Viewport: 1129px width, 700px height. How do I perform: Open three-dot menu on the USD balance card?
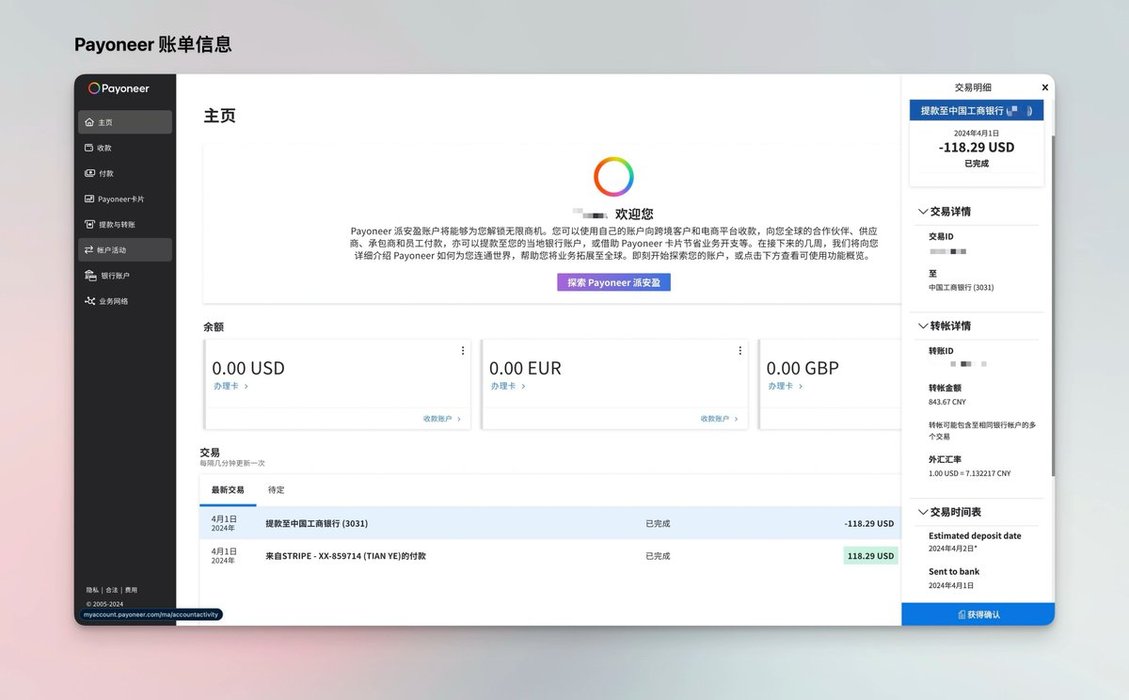click(462, 351)
